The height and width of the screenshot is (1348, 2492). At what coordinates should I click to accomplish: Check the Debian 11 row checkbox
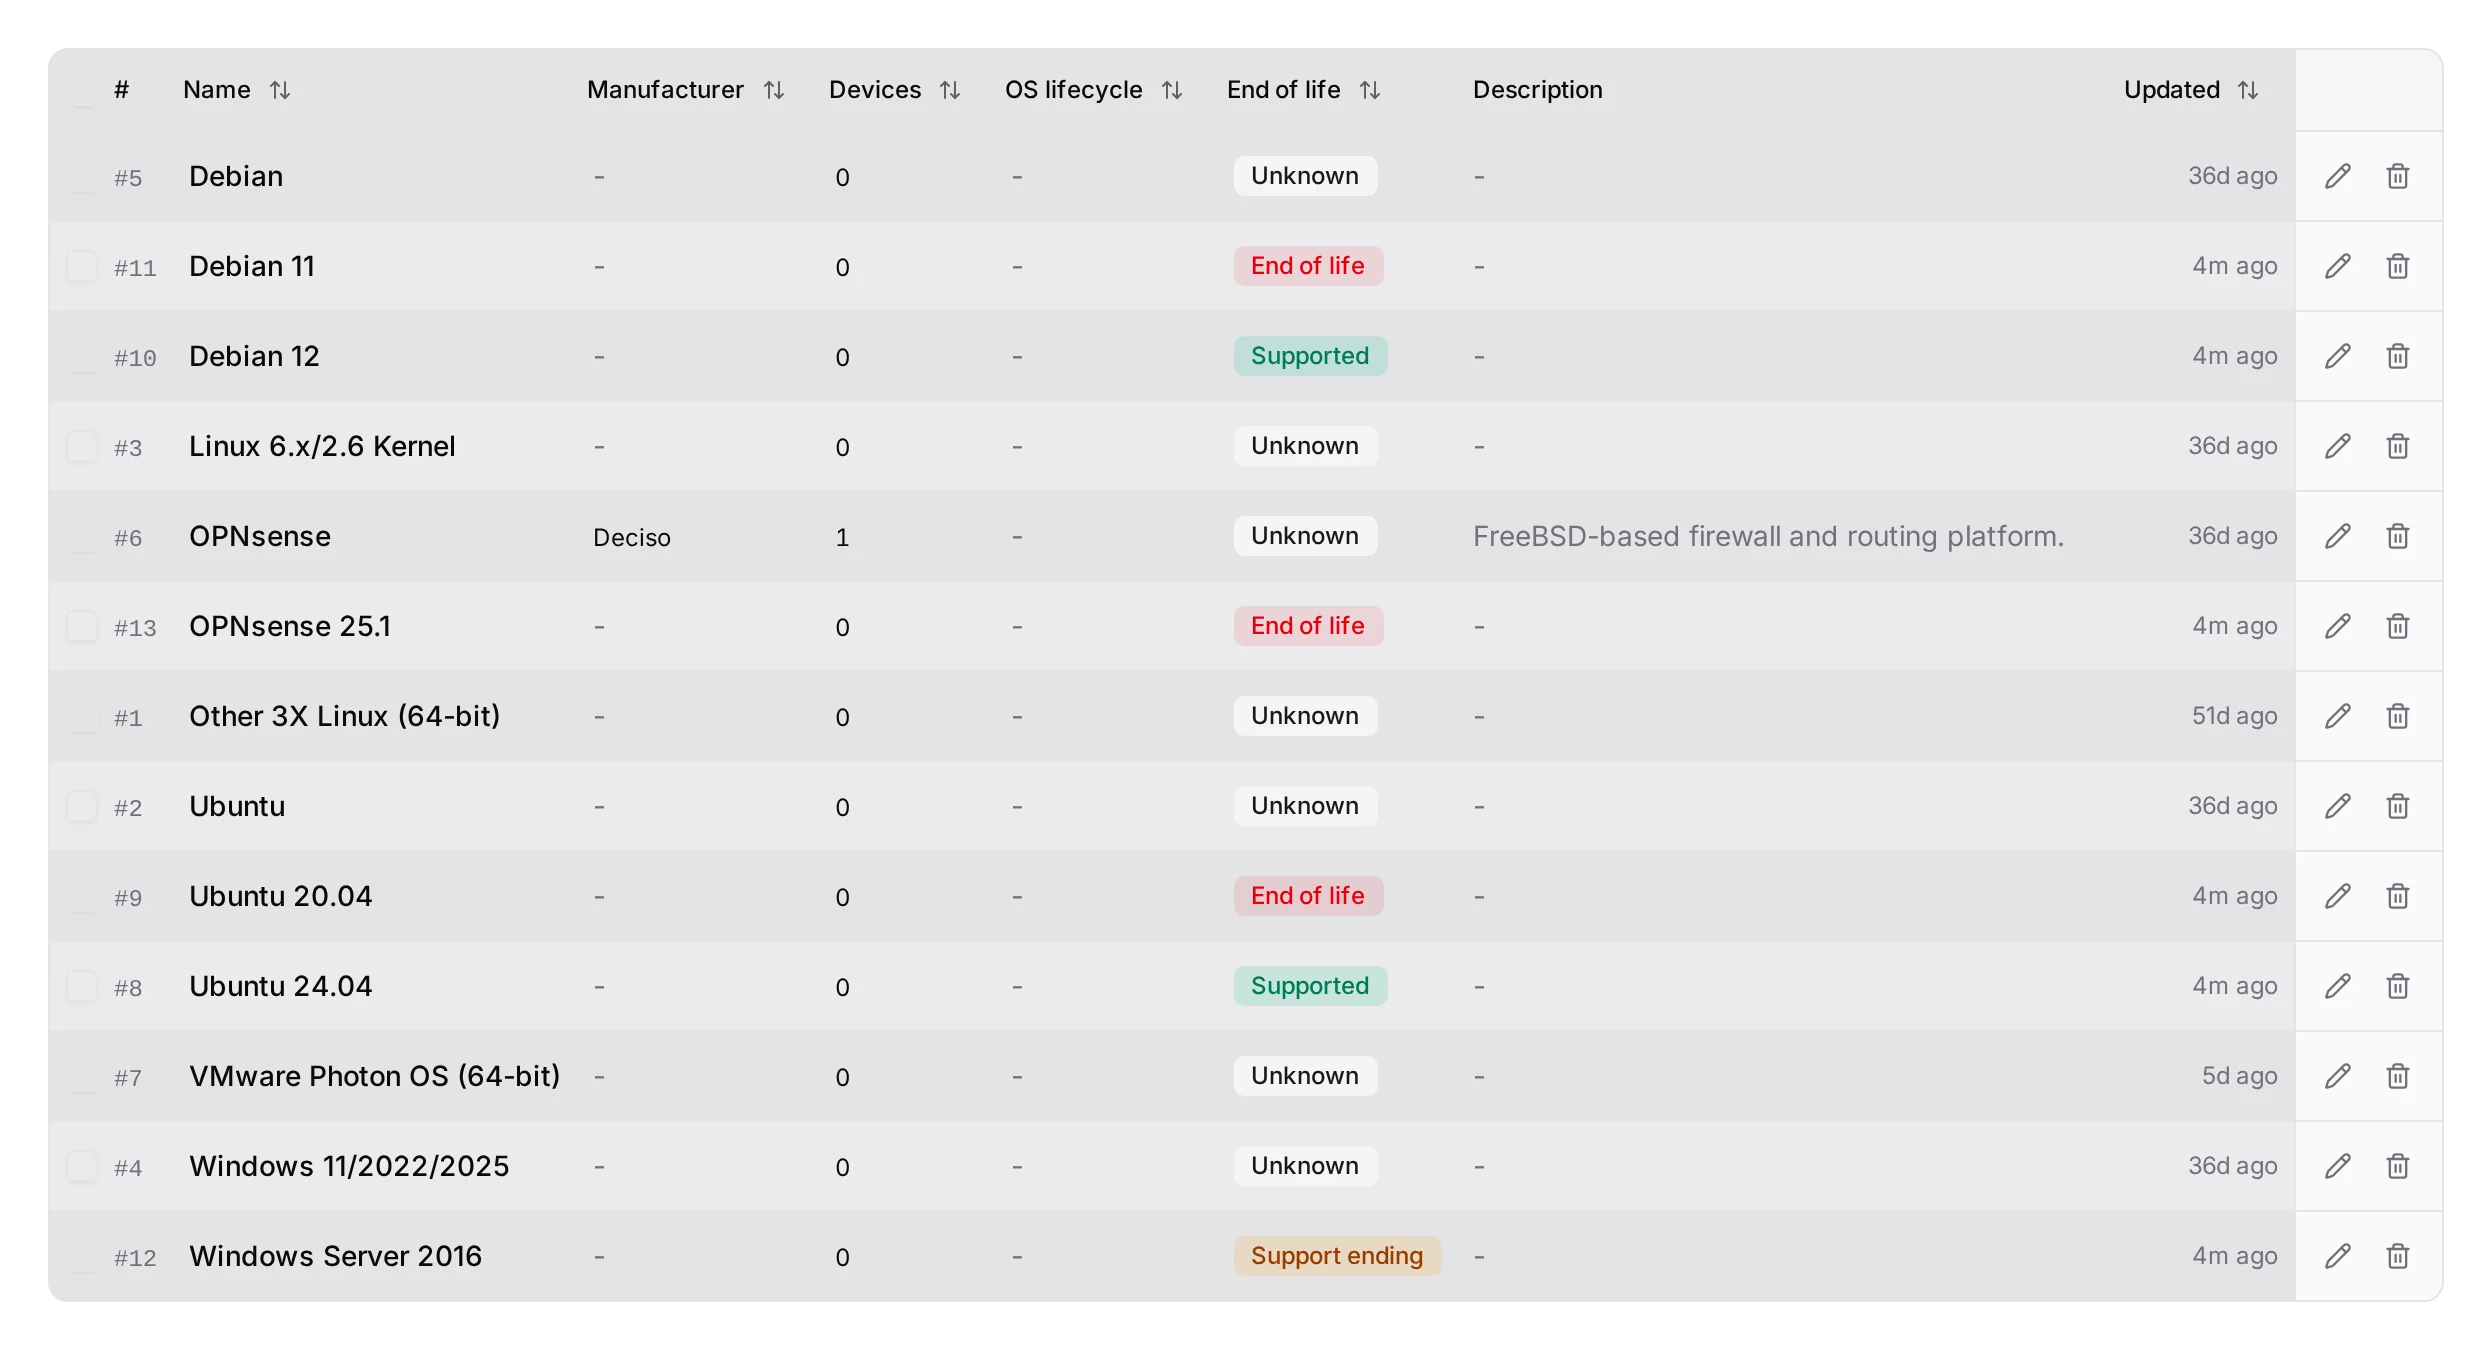[82, 266]
